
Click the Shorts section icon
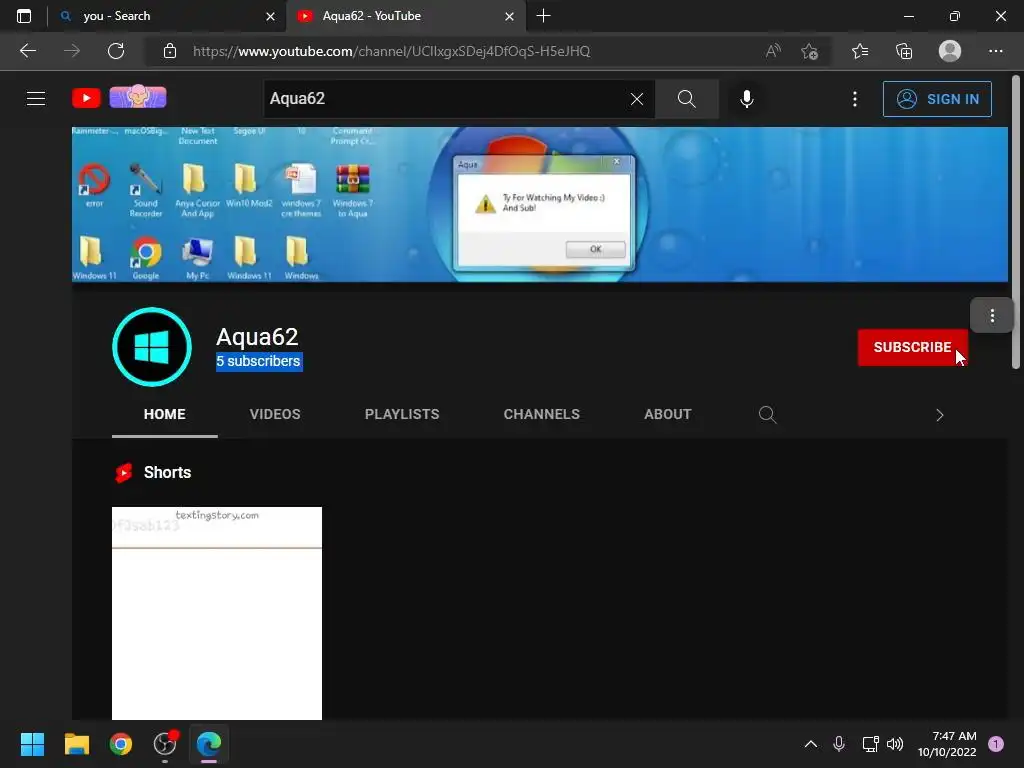tap(123, 472)
